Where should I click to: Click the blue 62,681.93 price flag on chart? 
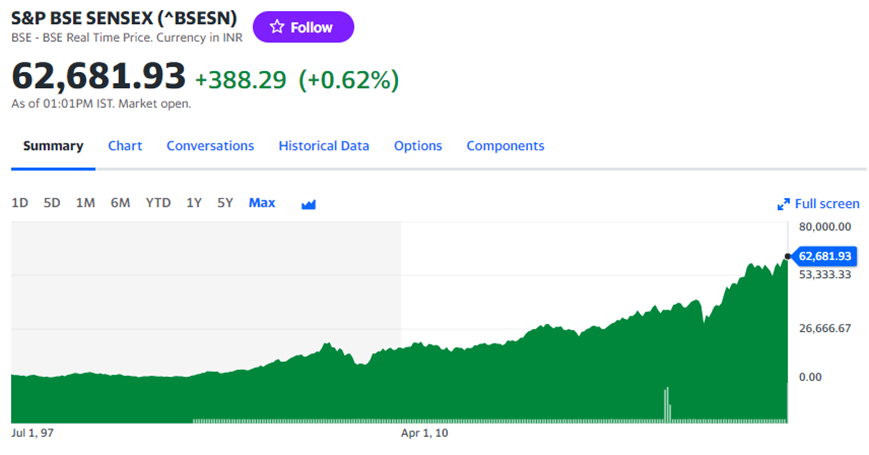(824, 256)
